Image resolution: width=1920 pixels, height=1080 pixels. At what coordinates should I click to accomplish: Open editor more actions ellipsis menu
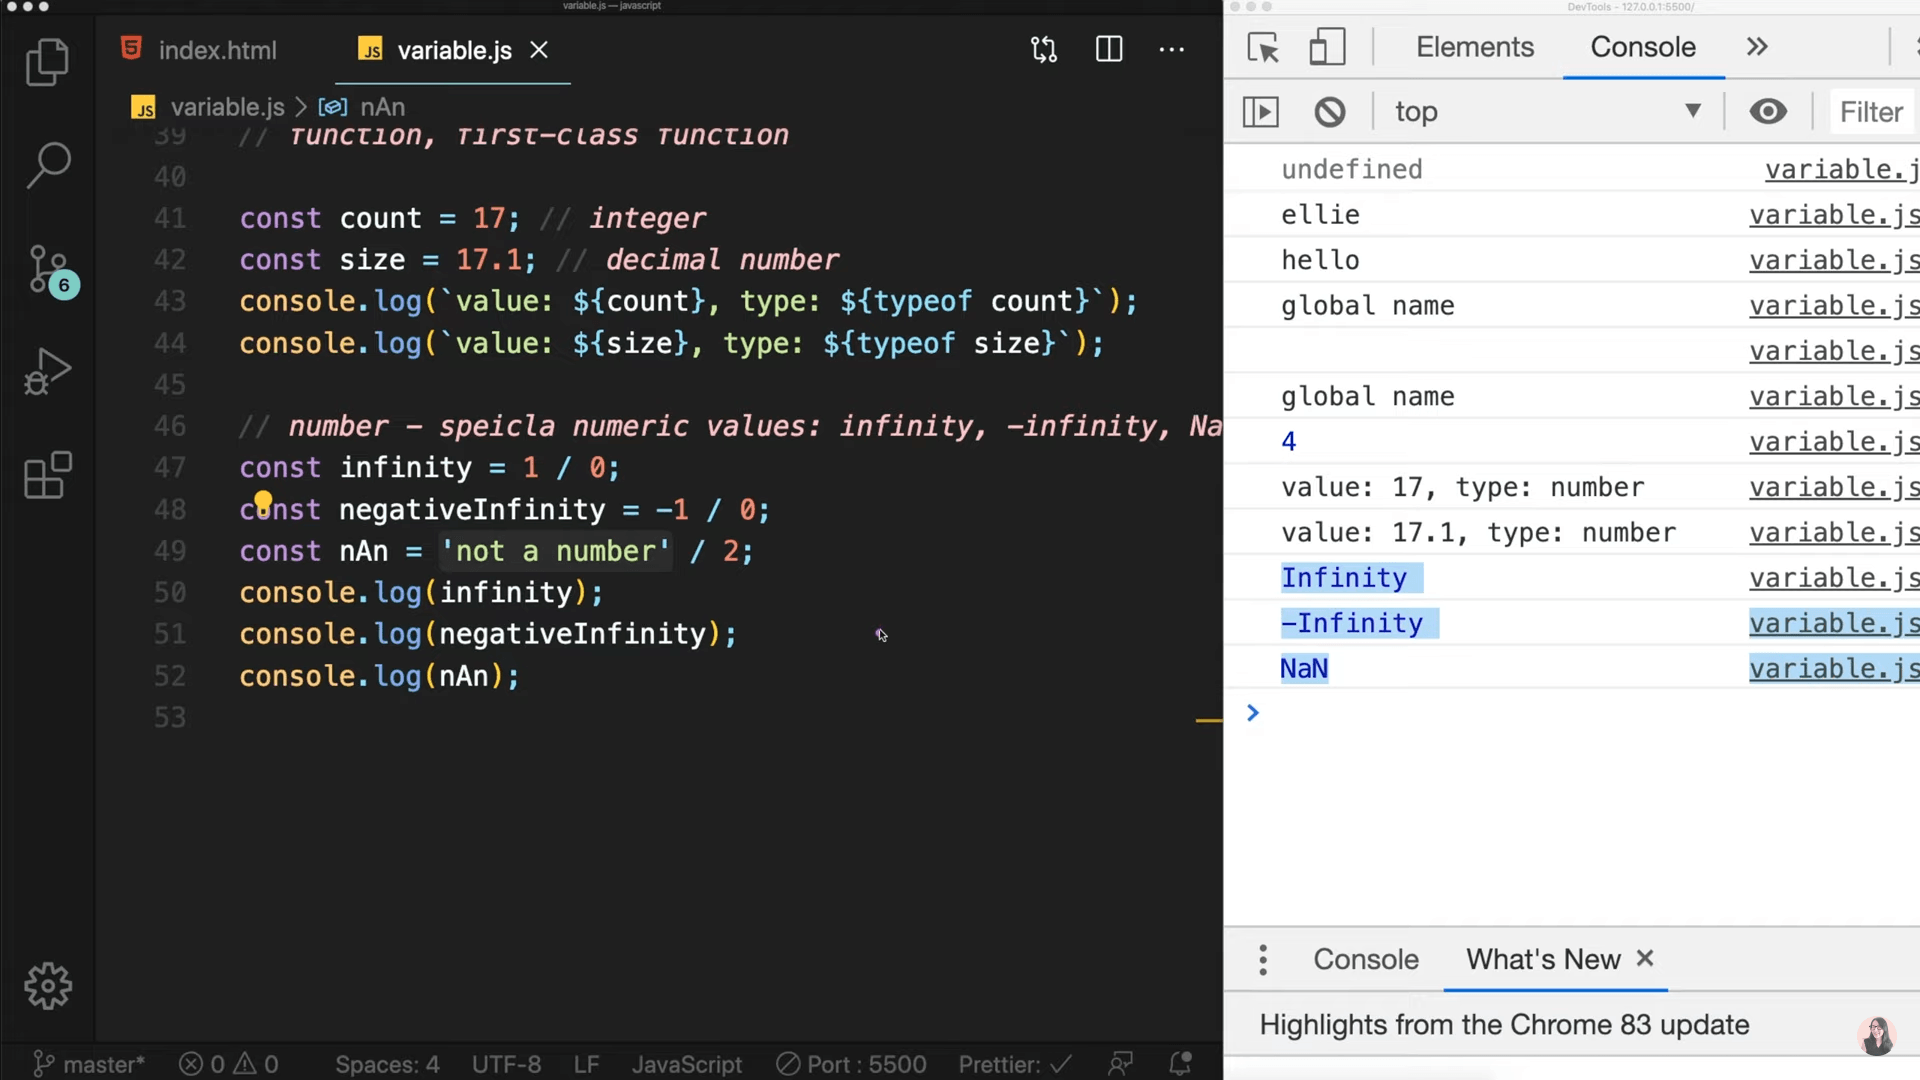point(1171,50)
